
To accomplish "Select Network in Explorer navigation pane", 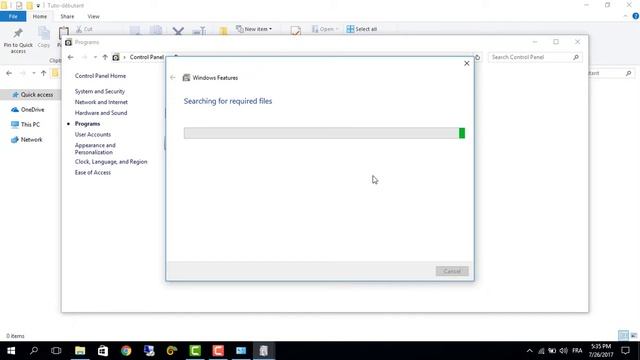I will click(27, 140).
